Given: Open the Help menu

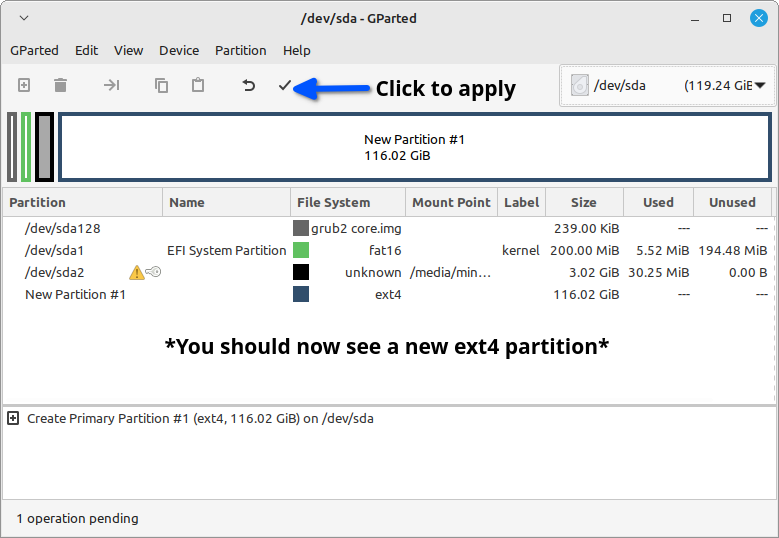Looking at the screenshot, I should (297, 51).
